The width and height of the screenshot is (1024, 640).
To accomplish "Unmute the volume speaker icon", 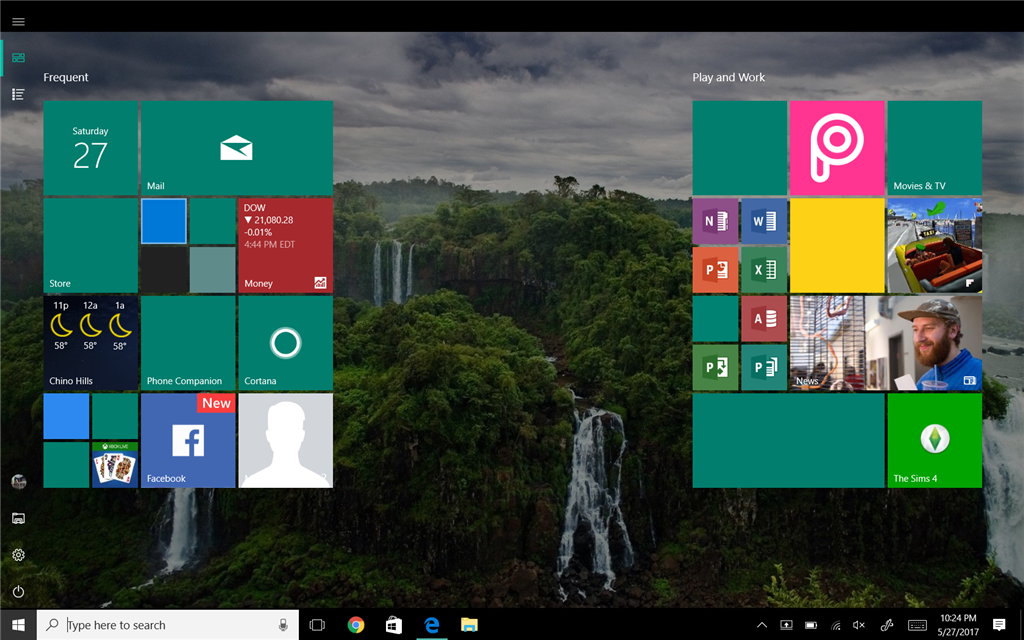I will 859,625.
